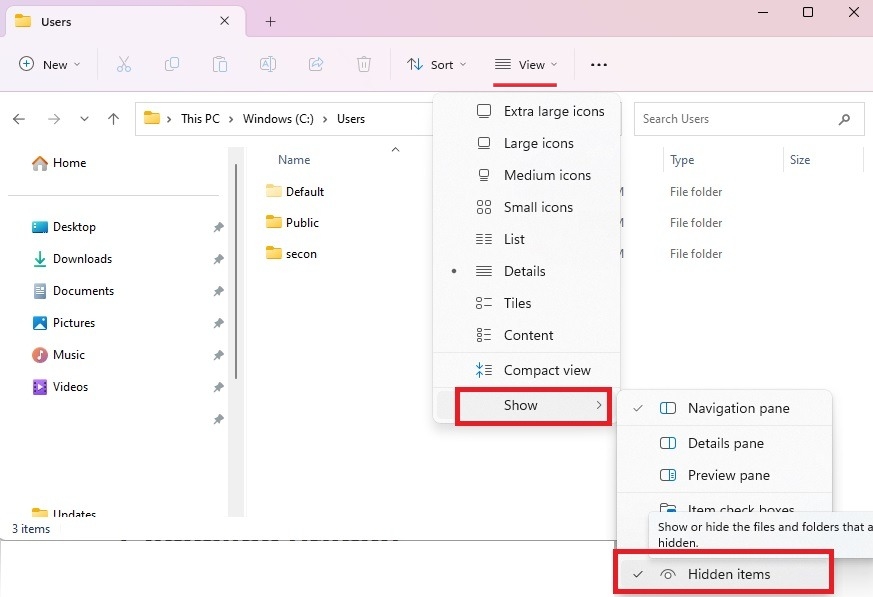Image resolution: width=873 pixels, height=597 pixels.
Task: Open the search box in Users folder
Action: click(x=748, y=119)
